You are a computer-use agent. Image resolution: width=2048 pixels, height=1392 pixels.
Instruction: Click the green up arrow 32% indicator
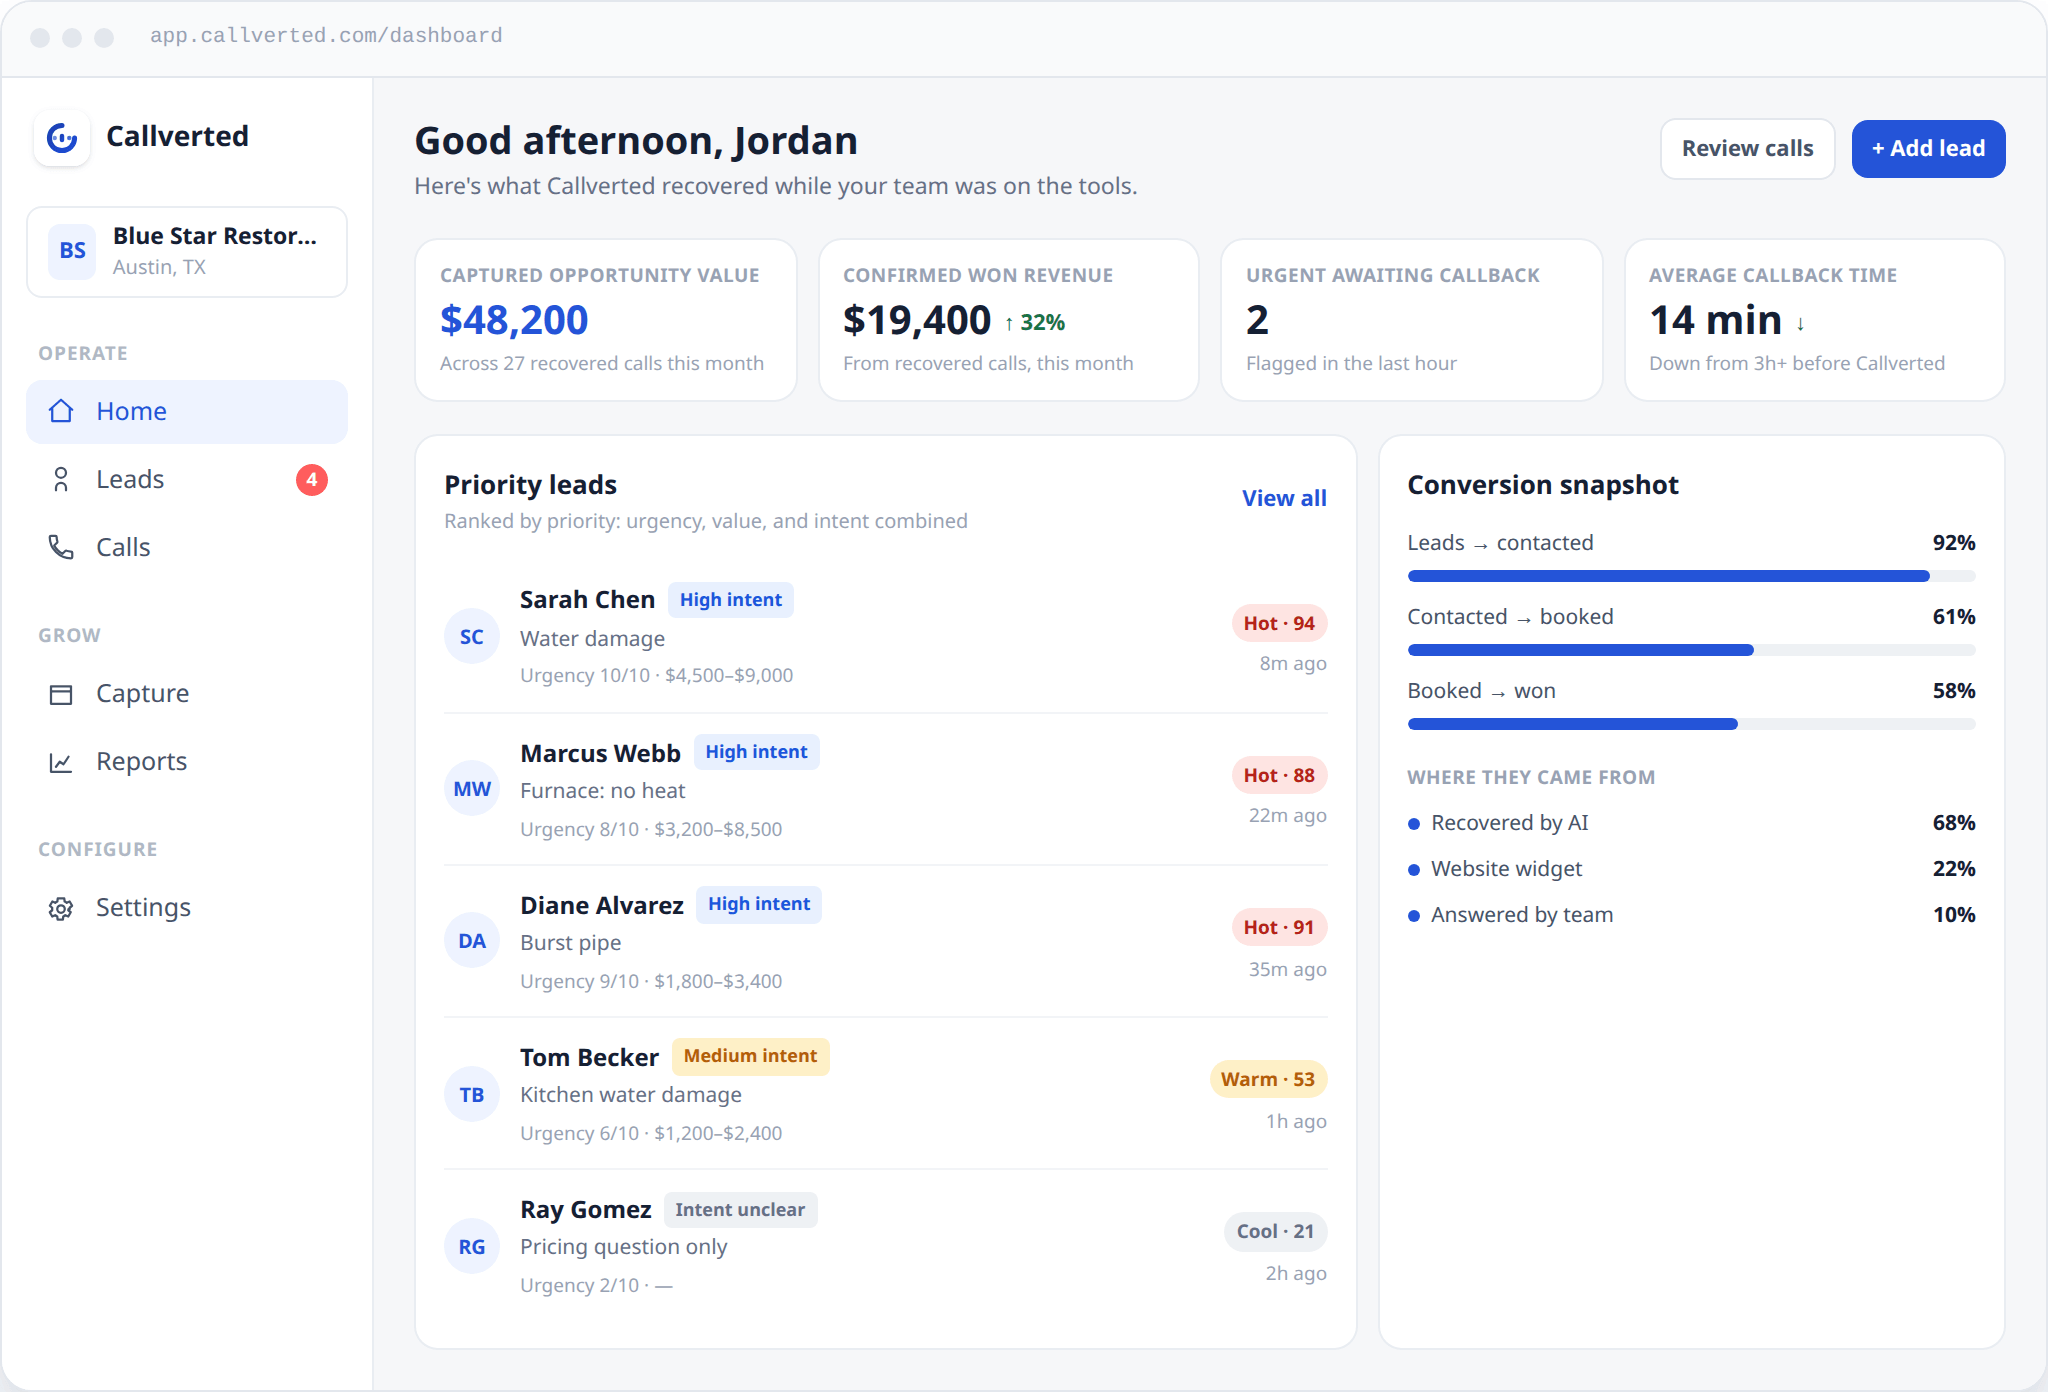coord(1035,323)
